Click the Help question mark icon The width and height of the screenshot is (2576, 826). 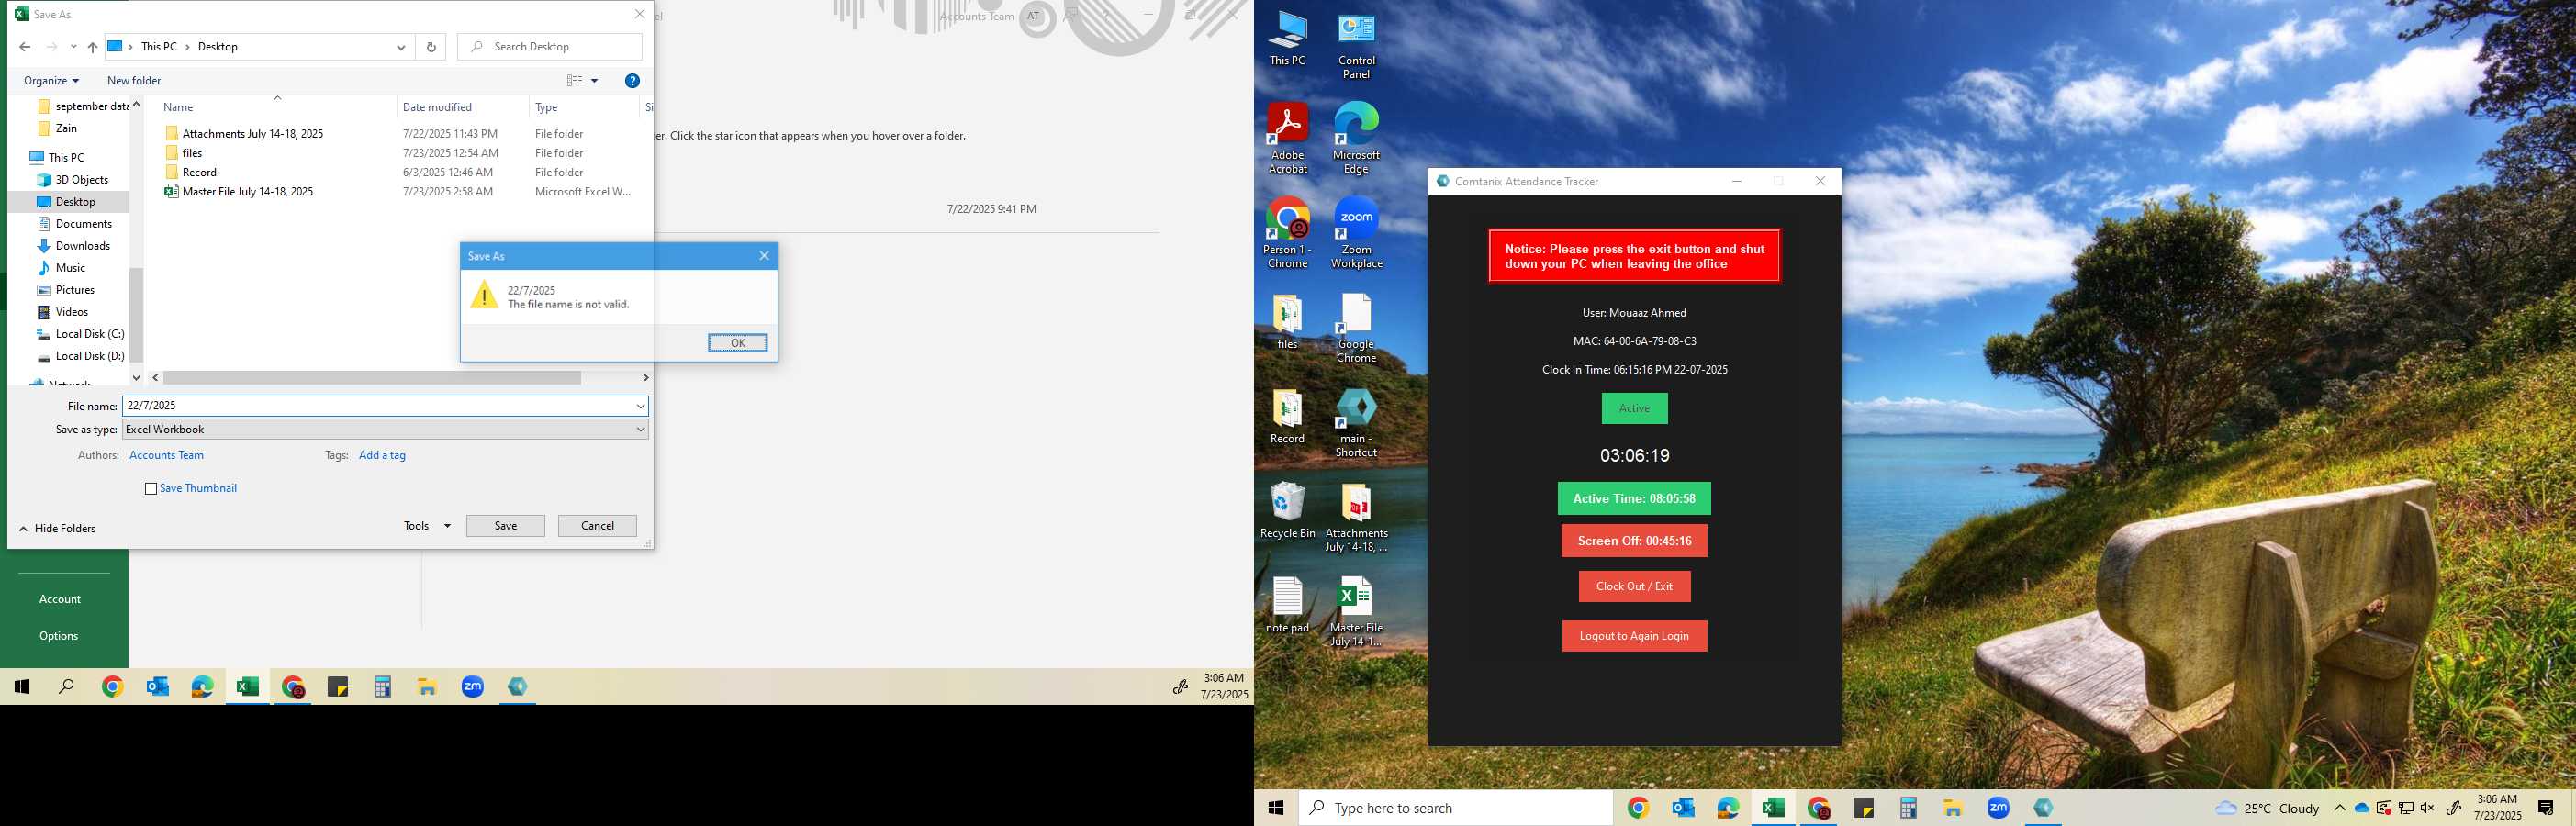(x=632, y=81)
